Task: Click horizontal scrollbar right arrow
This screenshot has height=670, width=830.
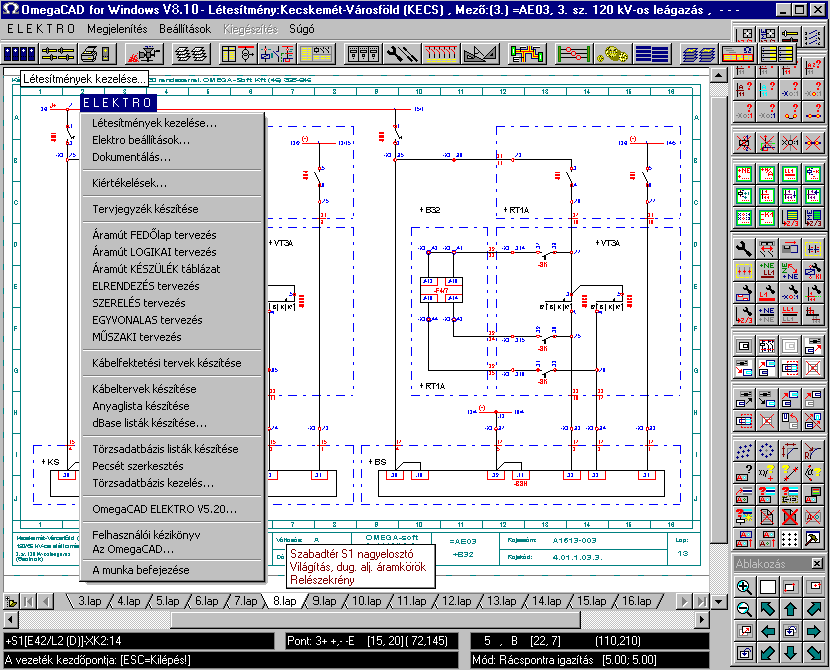Action: click(702, 619)
